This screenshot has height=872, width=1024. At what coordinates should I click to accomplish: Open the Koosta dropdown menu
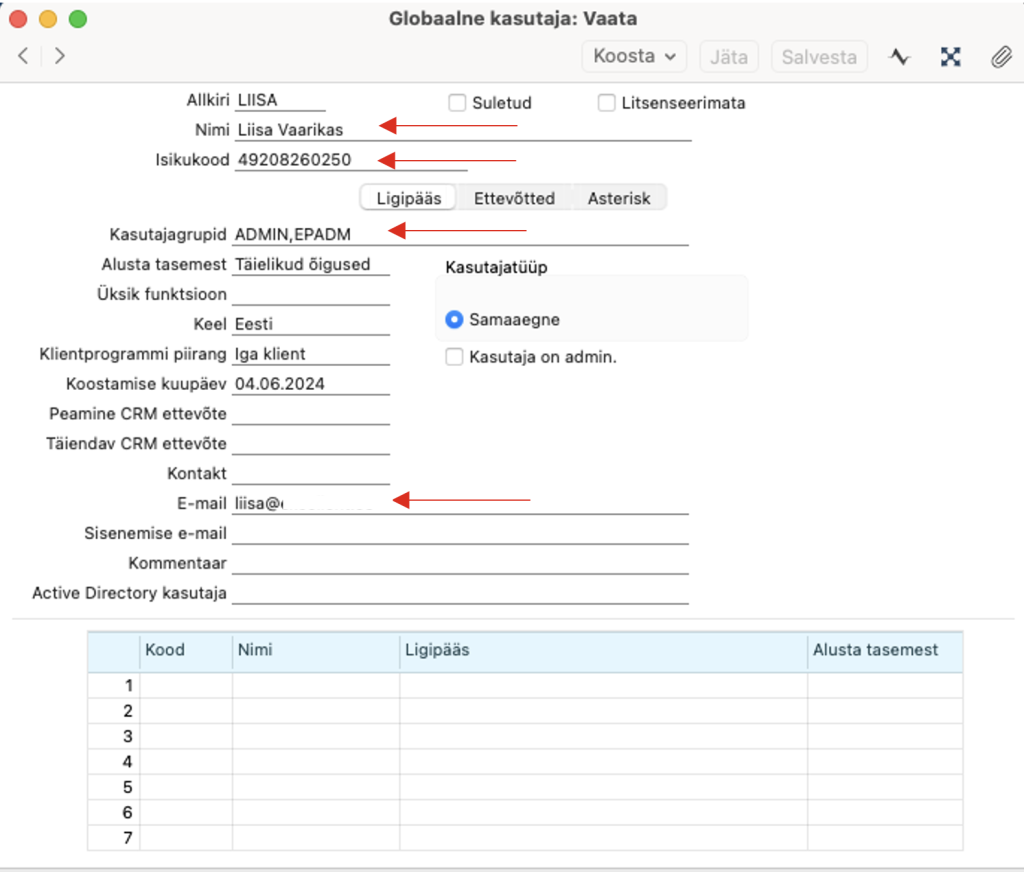tap(634, 56)
